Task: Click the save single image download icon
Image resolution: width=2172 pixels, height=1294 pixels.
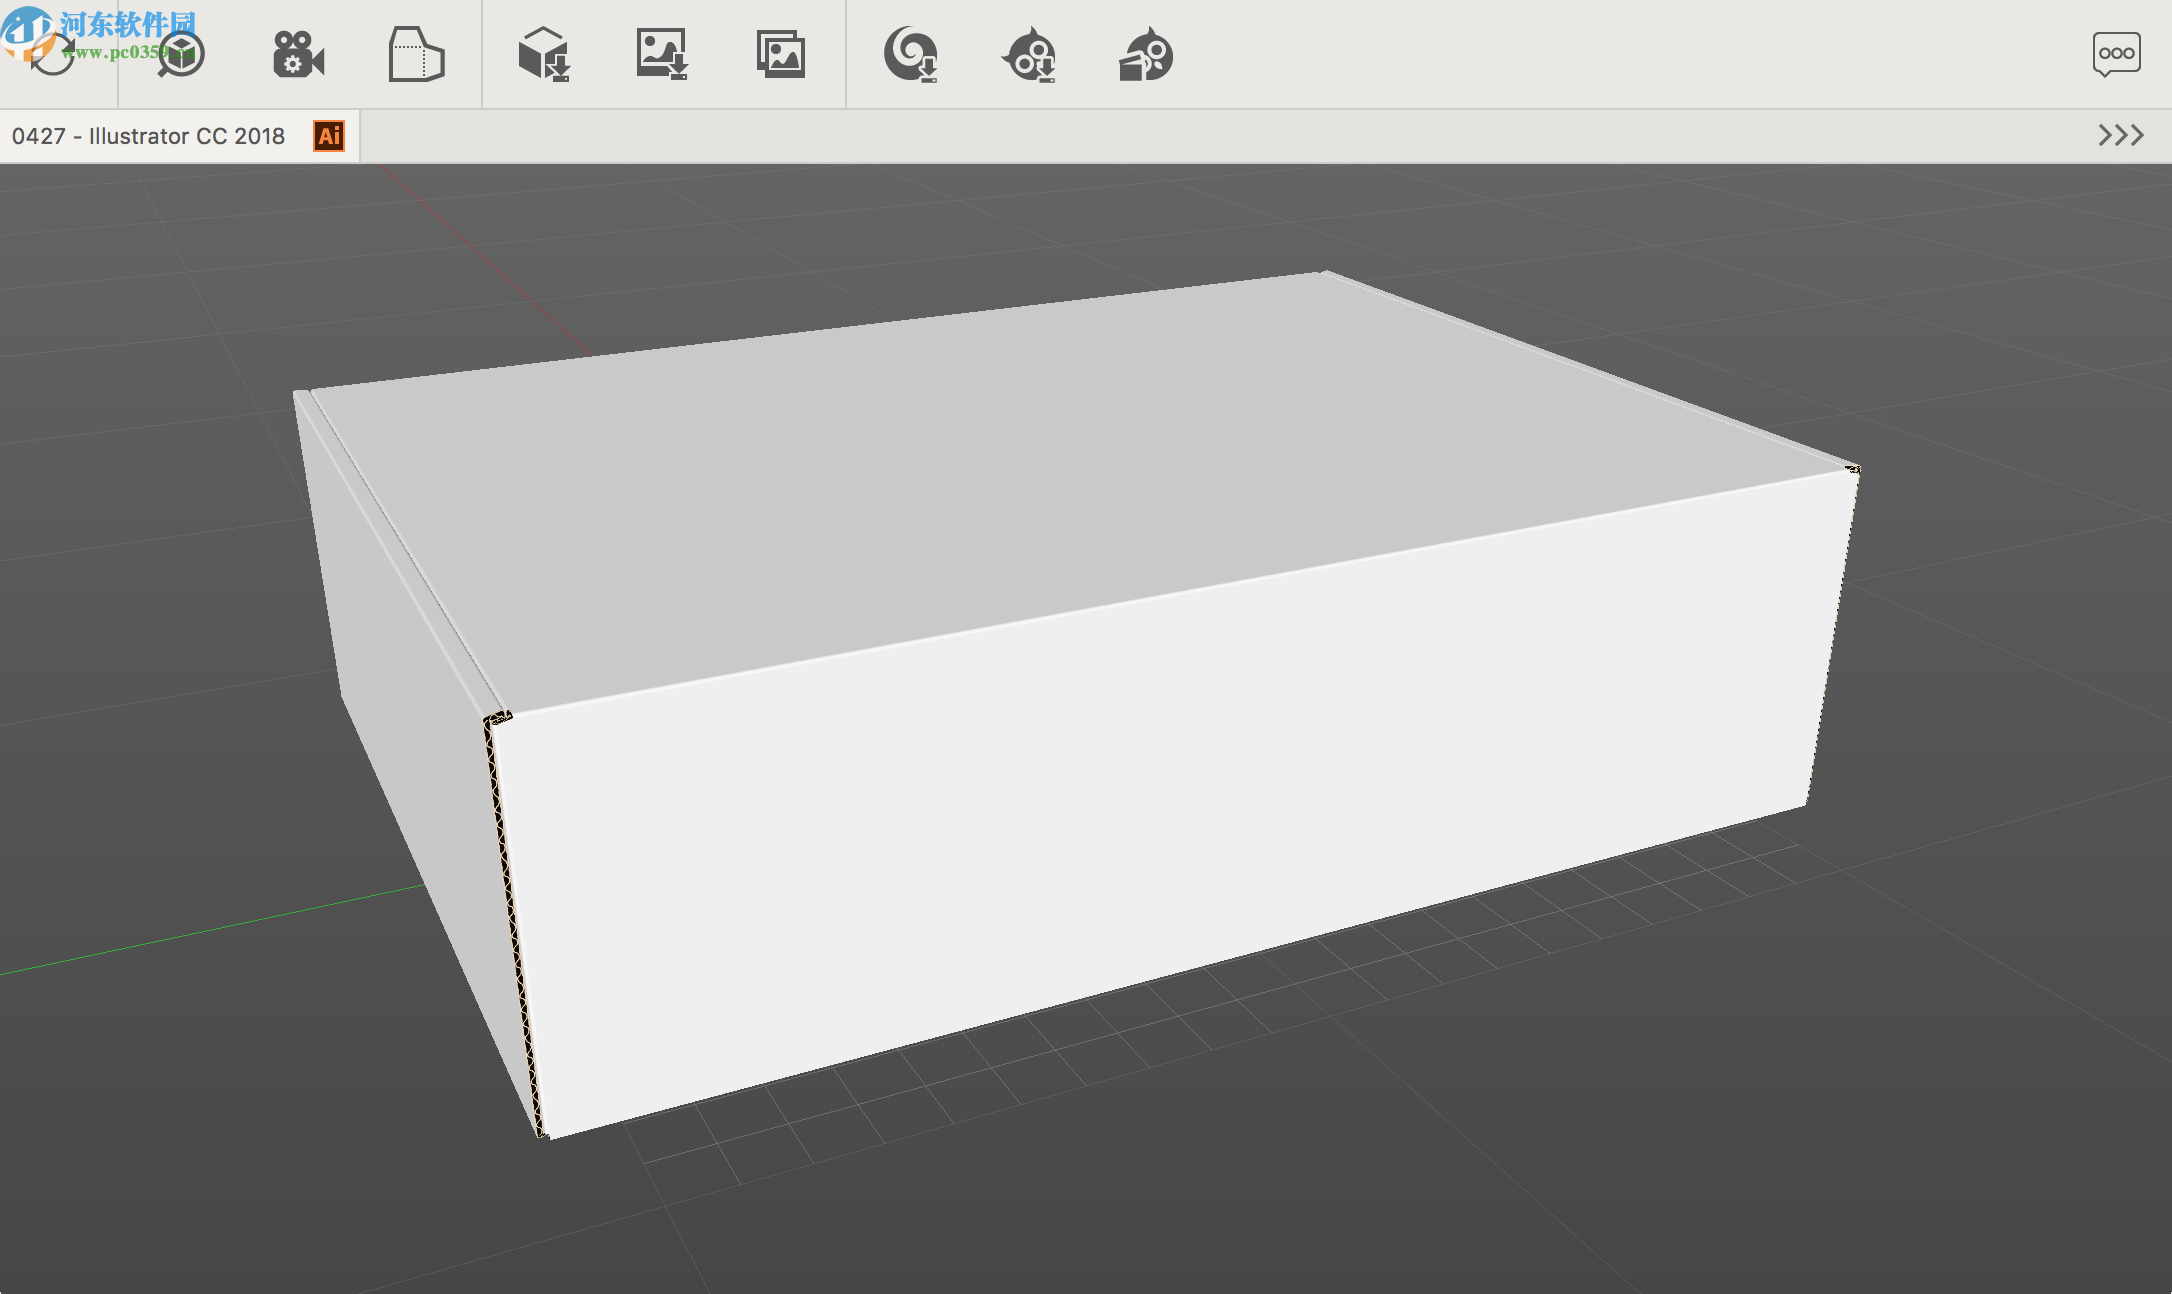Action: (x=662, y=54)
